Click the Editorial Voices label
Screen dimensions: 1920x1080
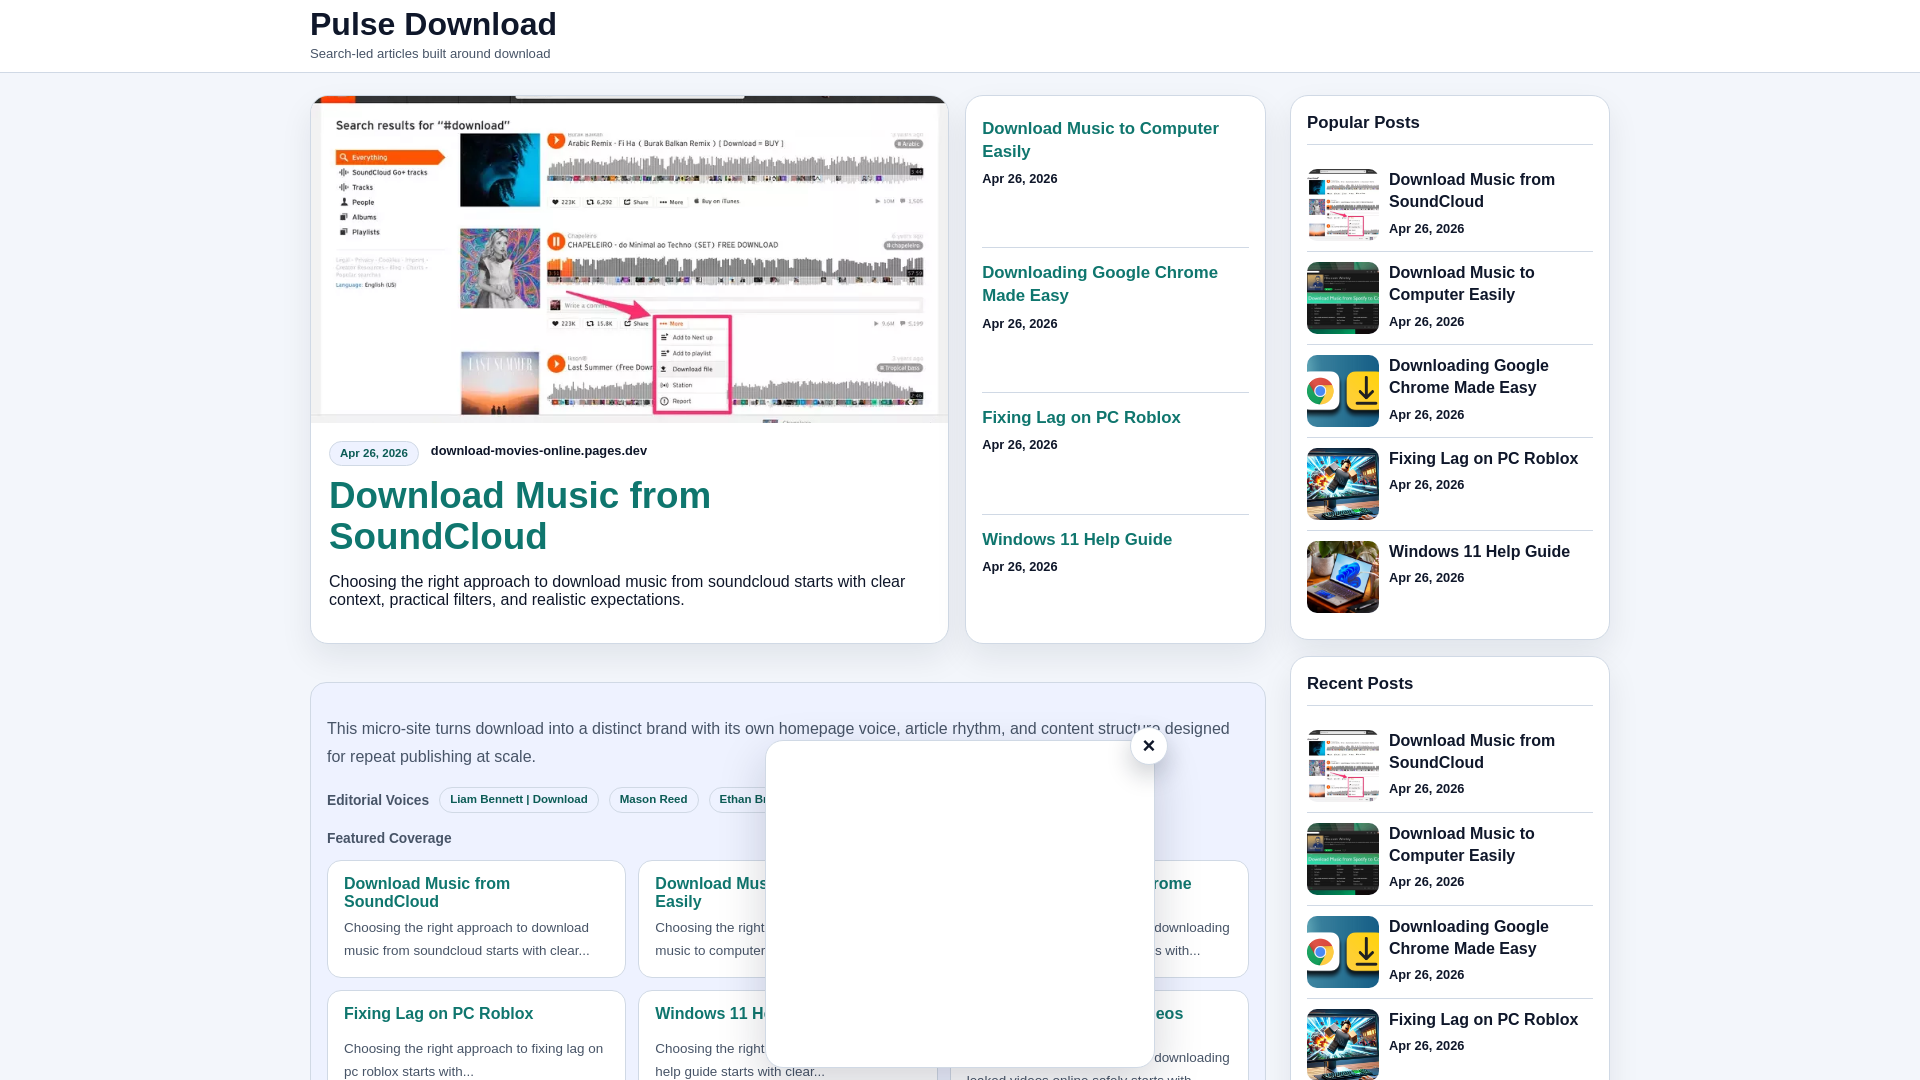point(378,800)
